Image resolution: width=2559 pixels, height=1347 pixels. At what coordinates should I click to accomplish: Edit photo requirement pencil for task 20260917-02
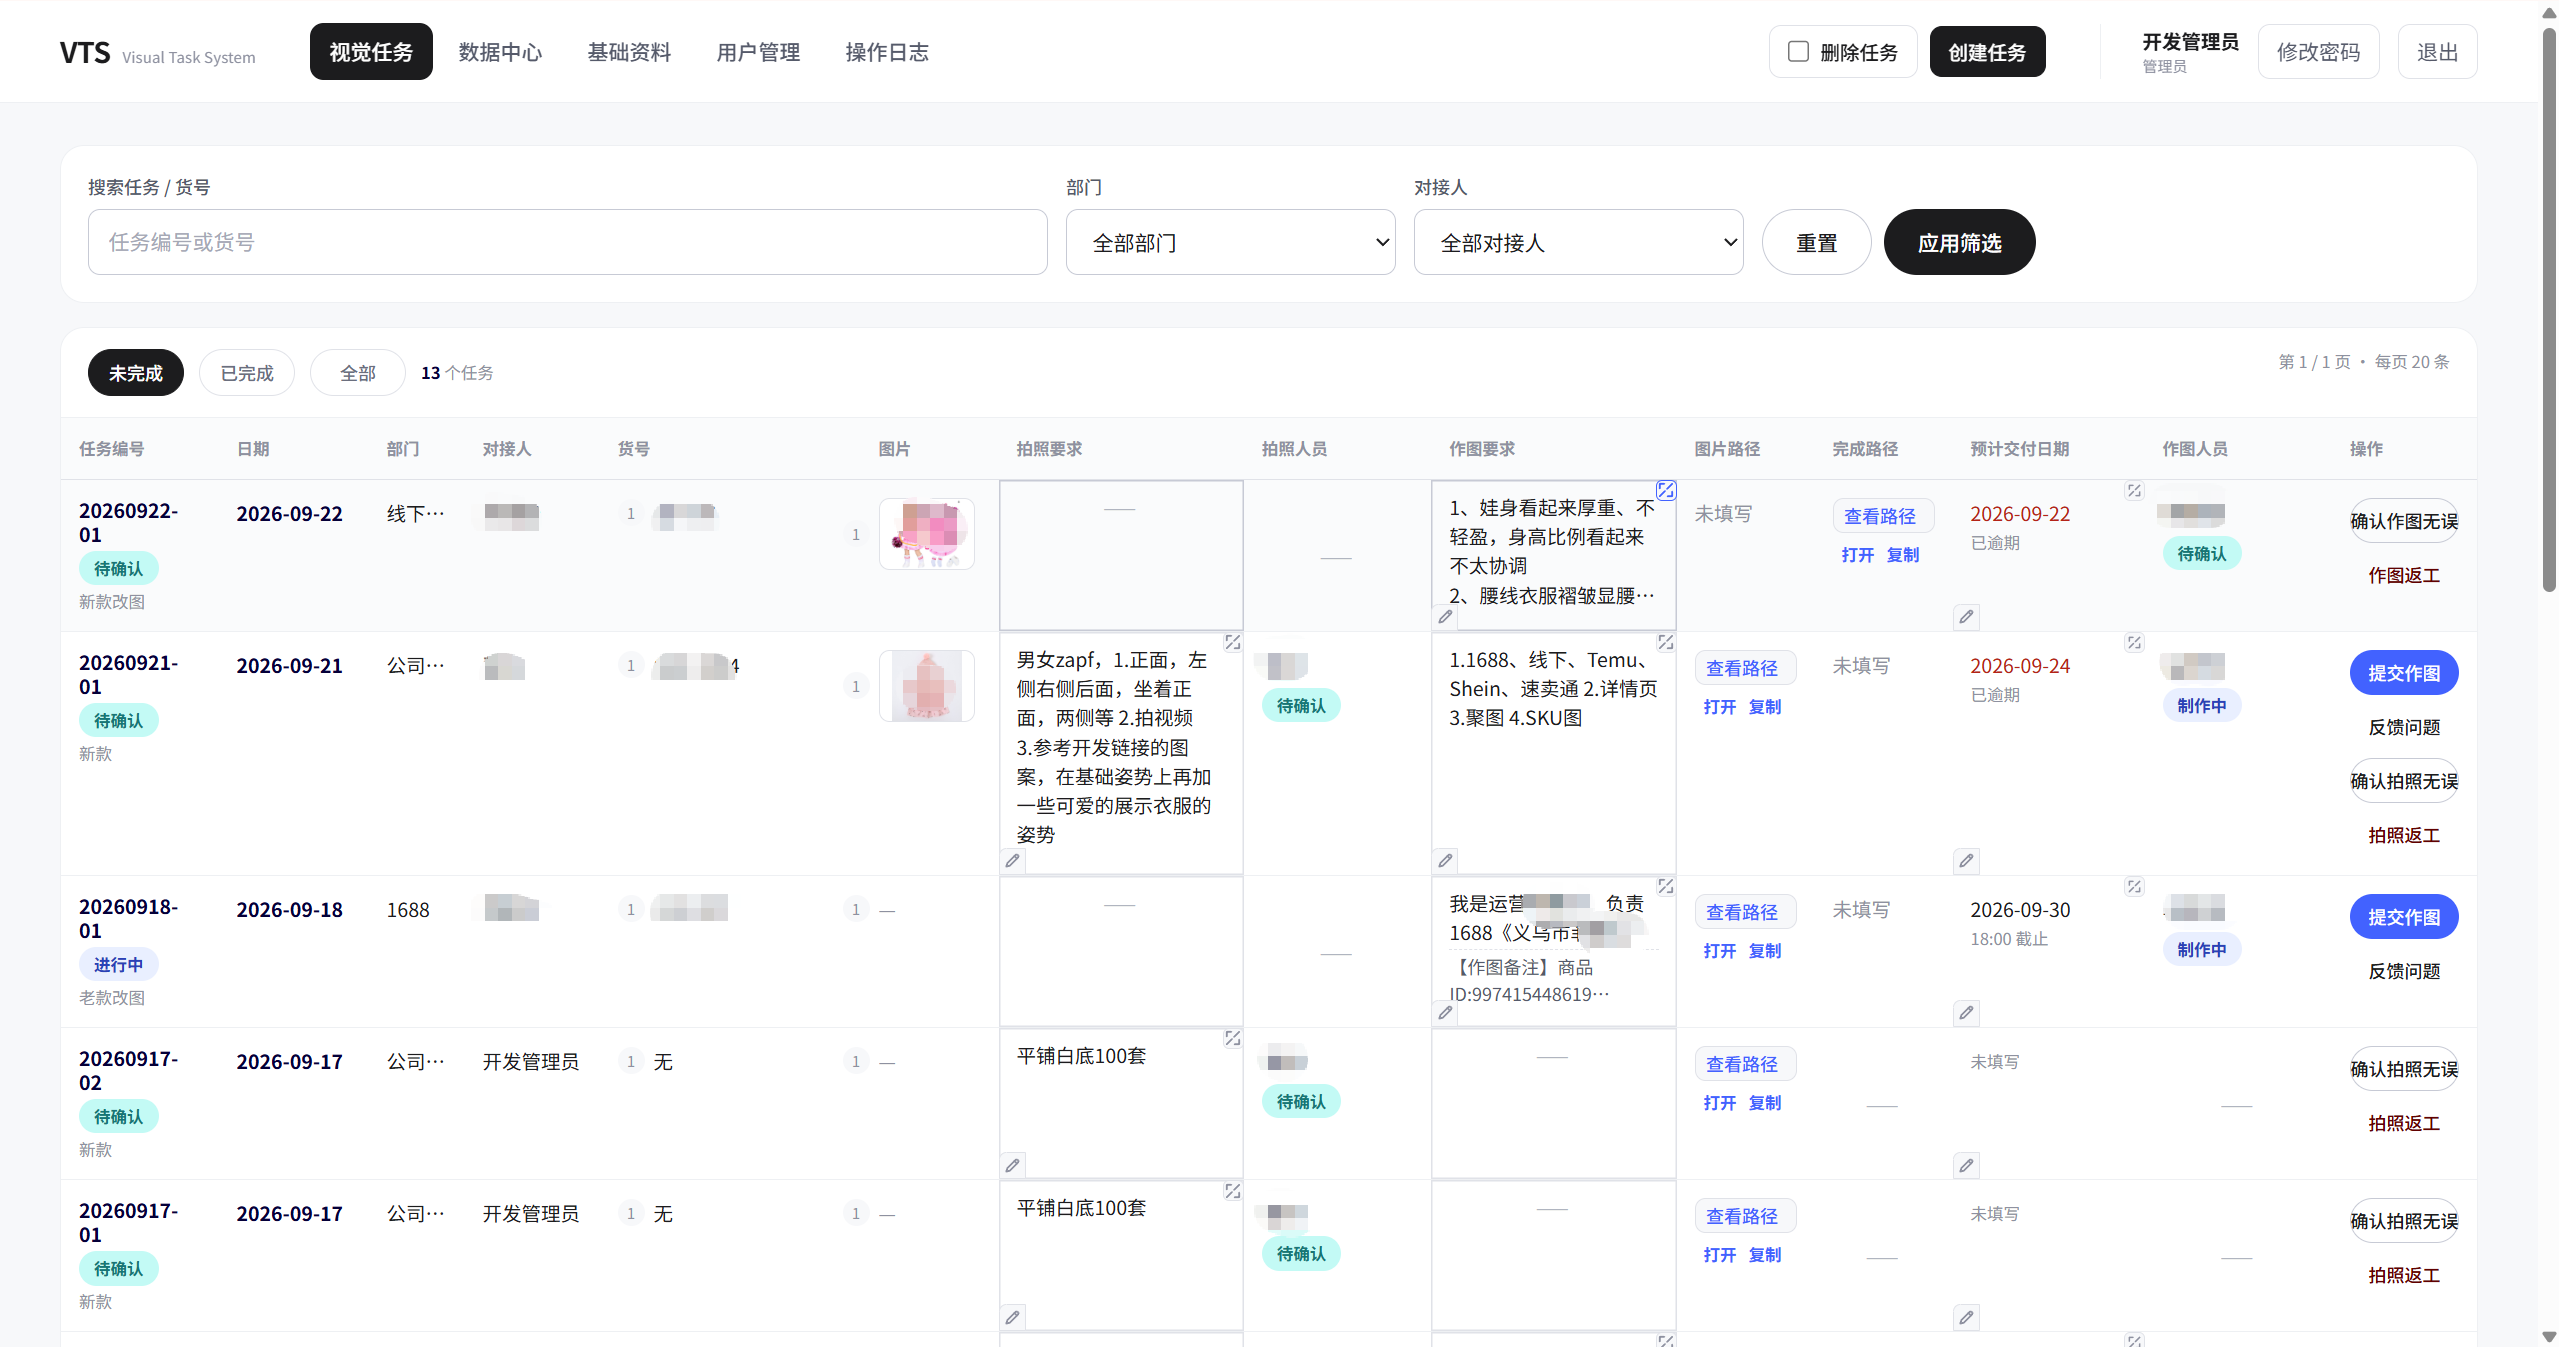point(1013,1165)
